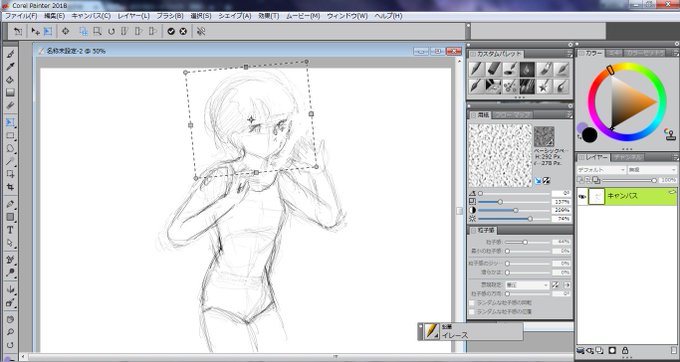Image resolution: width=680 pixels, height=362 pixels.
Task: Toggle visibility of キャンバス layer
Action: (582, 197)
